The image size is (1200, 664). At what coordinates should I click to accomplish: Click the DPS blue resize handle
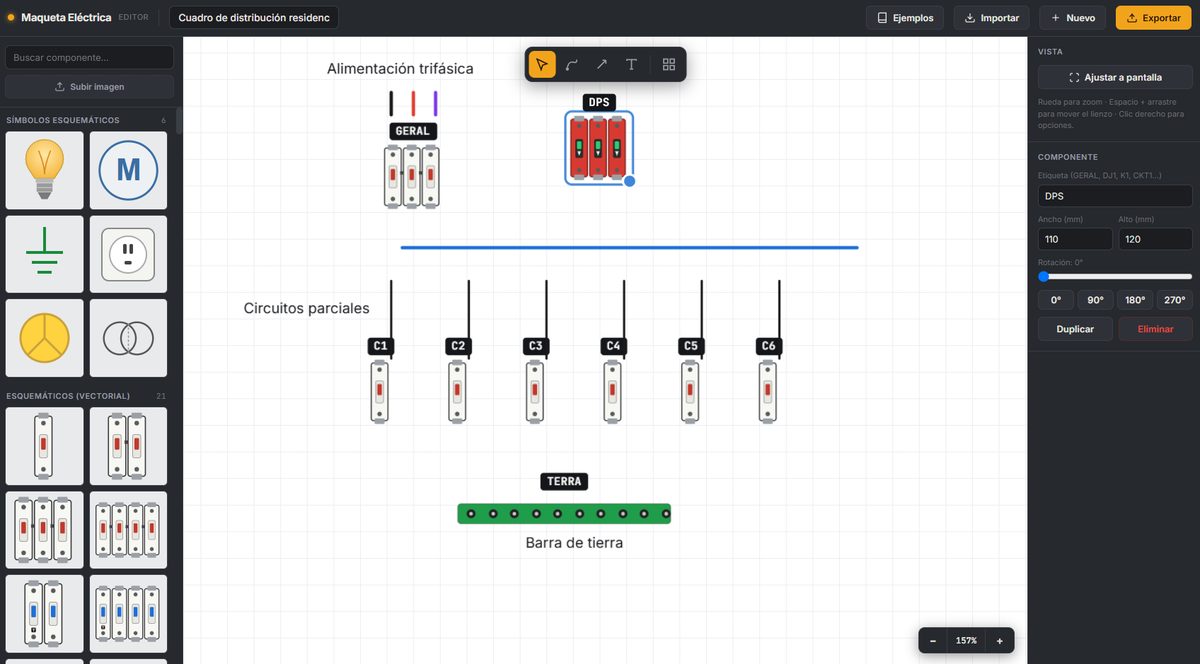[630, 181]
